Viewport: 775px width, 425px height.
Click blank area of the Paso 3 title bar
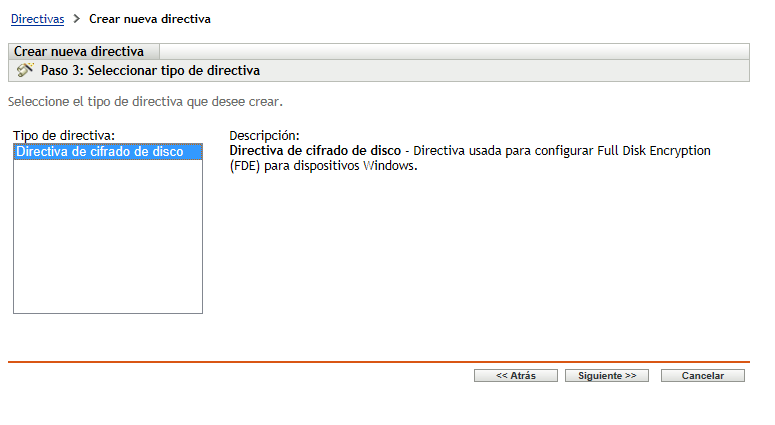point(500,71)
